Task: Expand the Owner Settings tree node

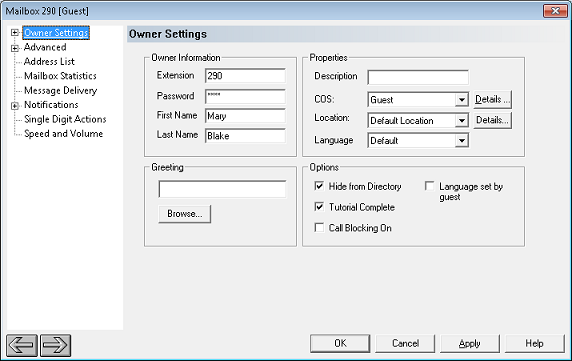Action: coord(15,33)
